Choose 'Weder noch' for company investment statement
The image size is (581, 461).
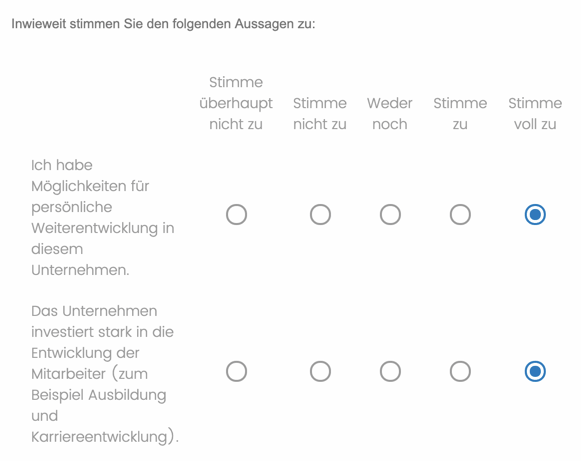point(390,371)
